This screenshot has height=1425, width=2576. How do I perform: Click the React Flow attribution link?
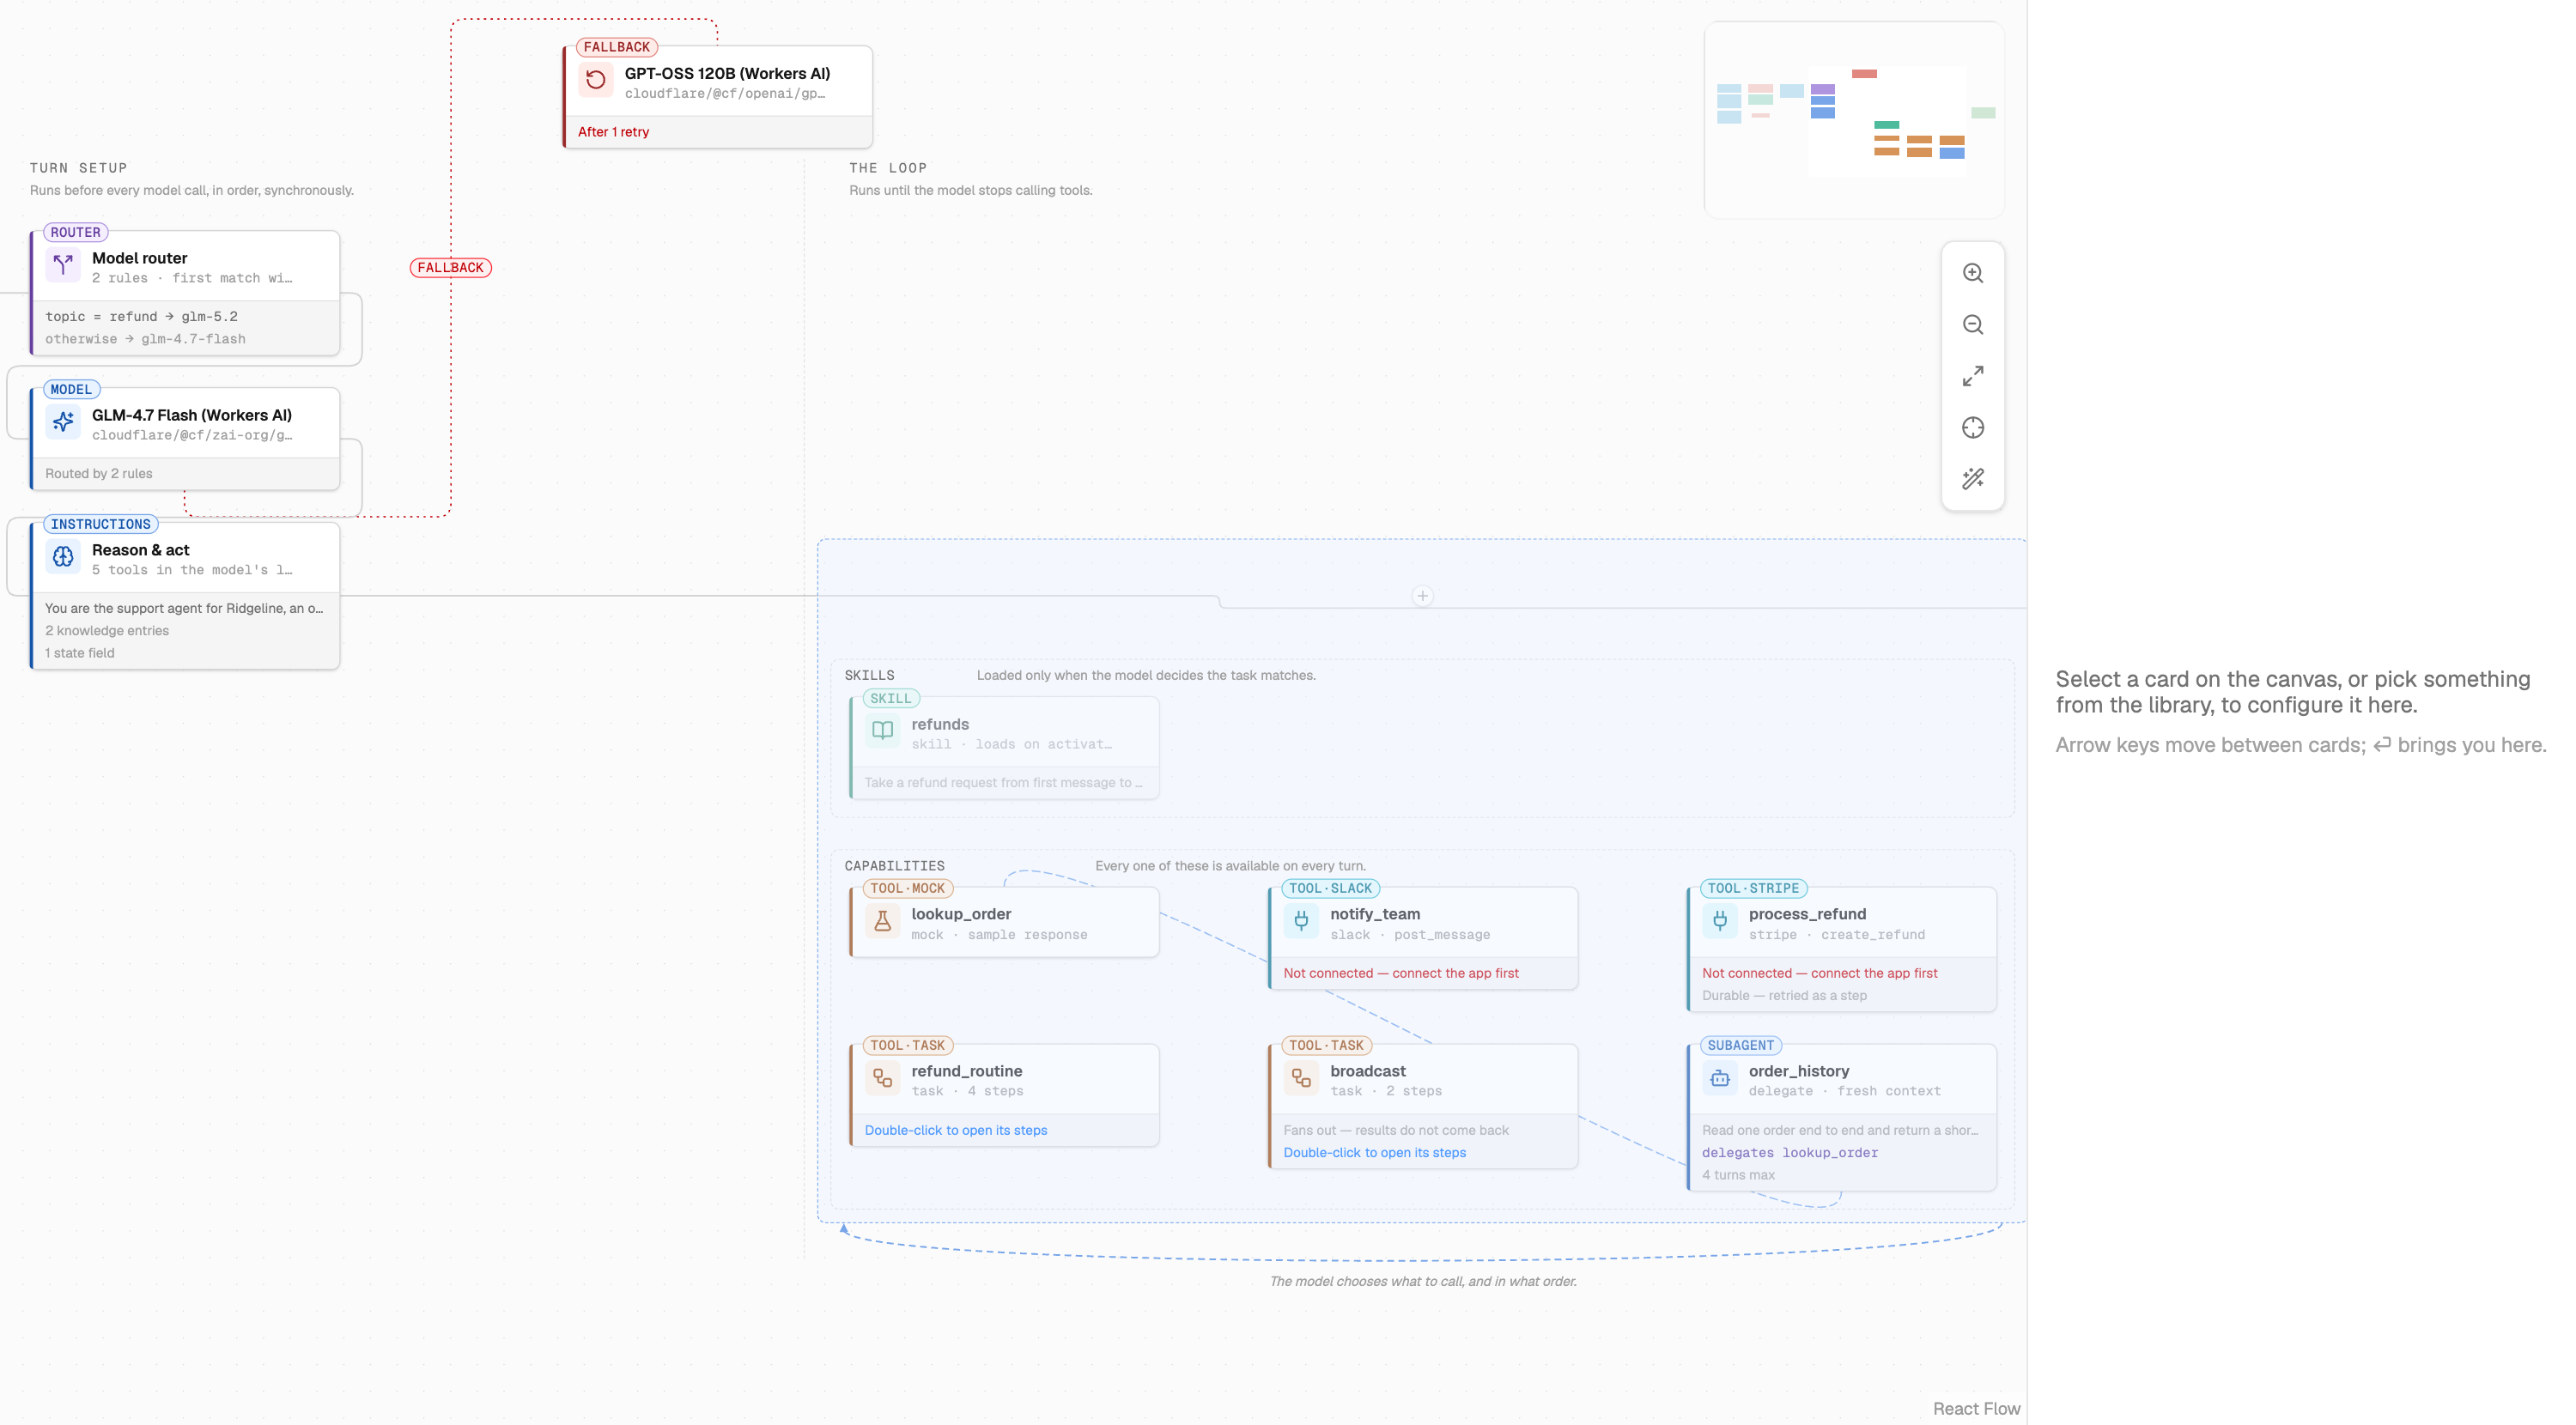click(1976, 1408)
